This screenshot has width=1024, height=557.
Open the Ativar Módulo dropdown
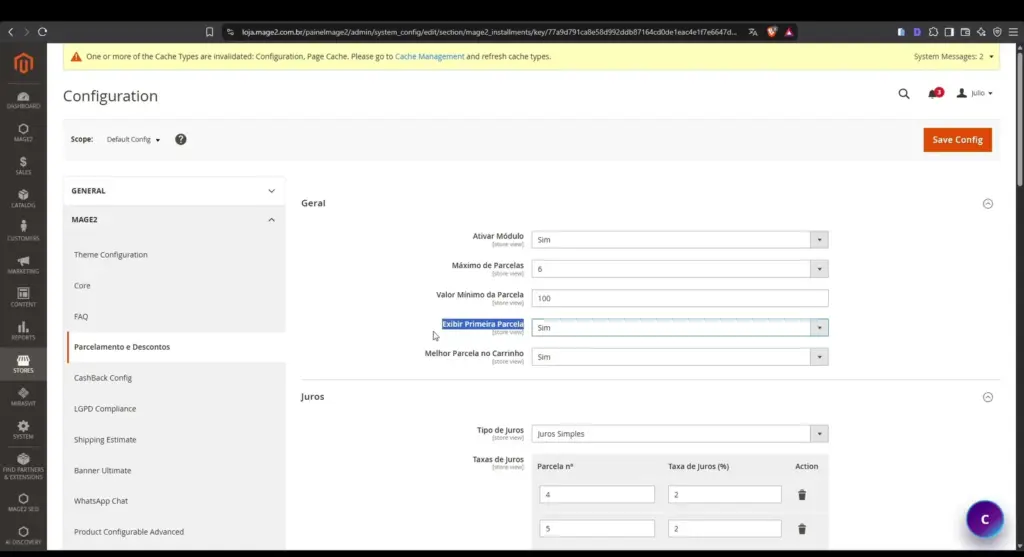(x=680, y=240)
